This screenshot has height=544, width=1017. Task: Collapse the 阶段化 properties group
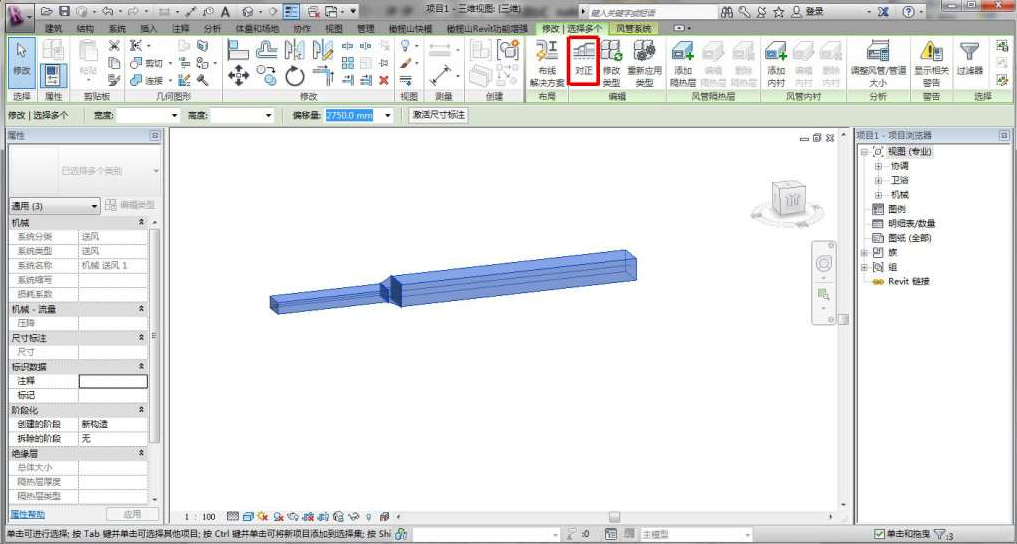click(141, 410)
